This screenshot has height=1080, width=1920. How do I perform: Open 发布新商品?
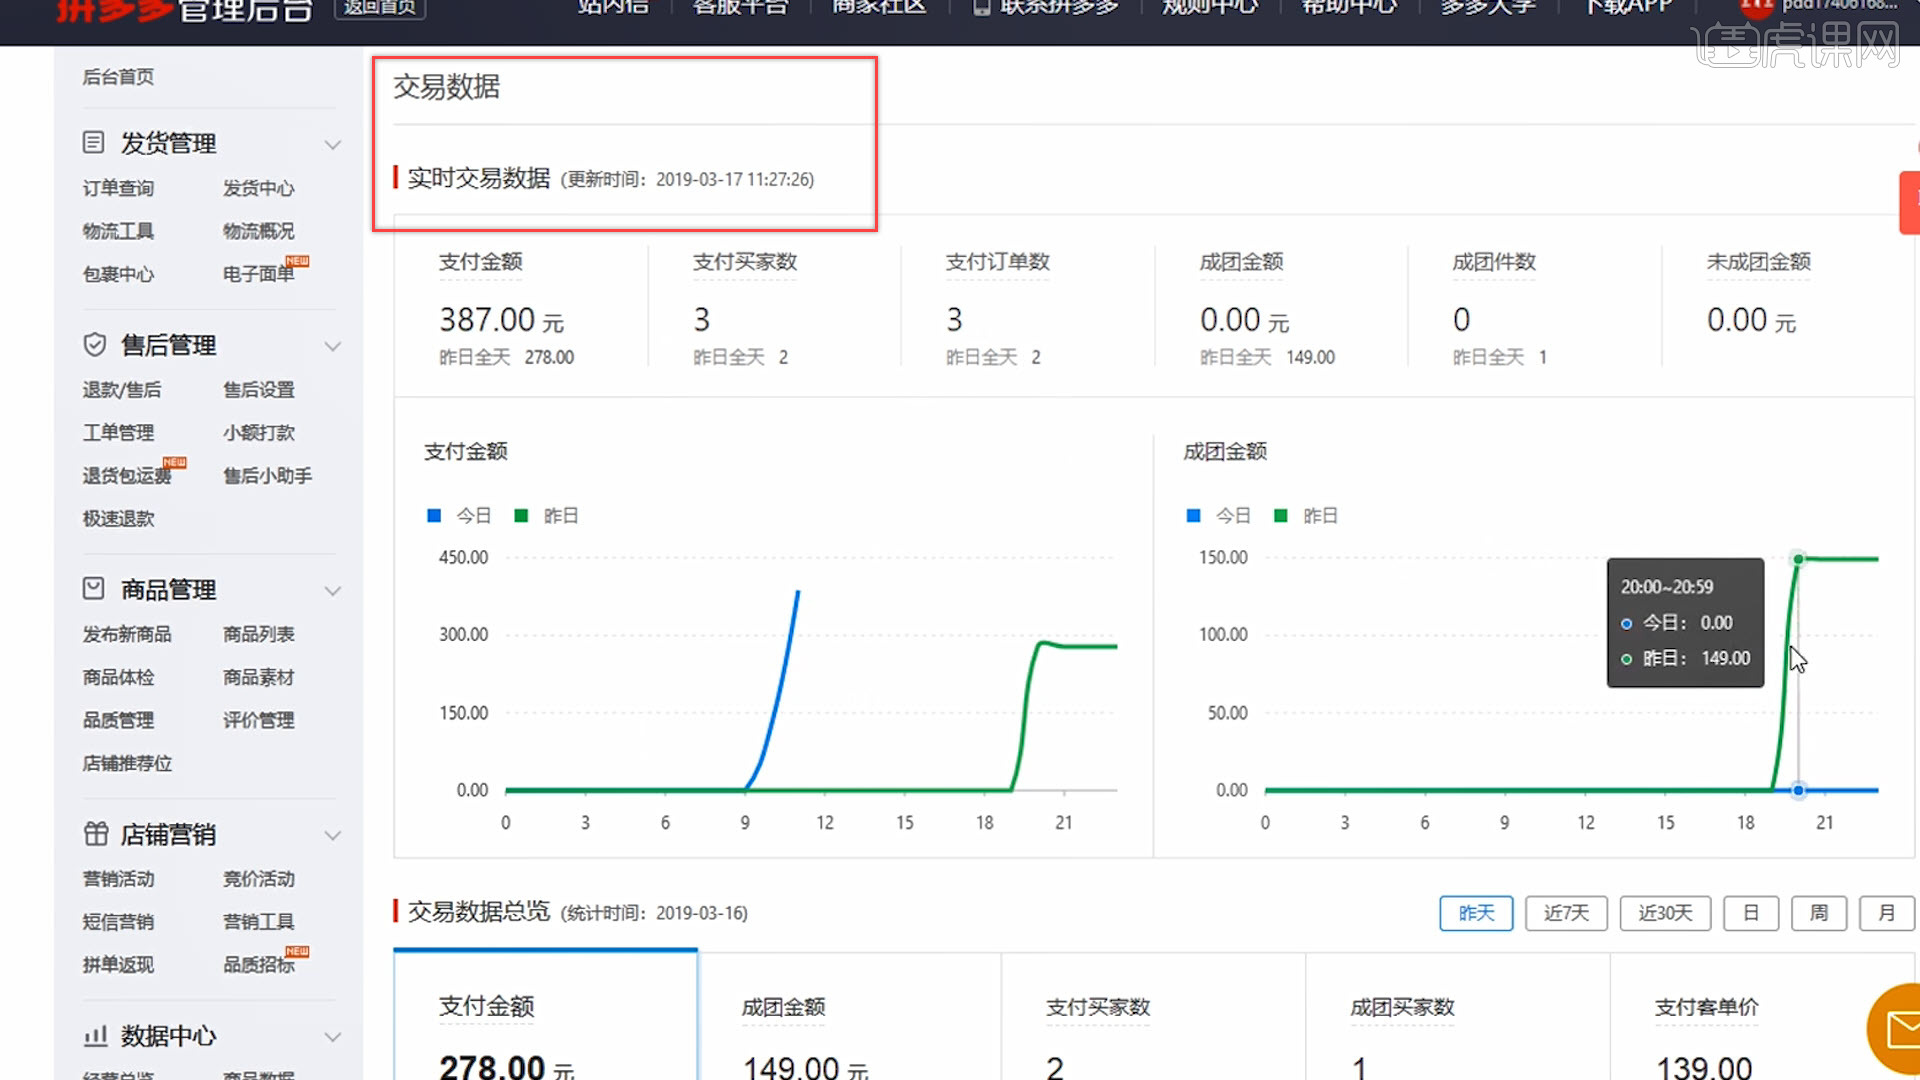127,635
